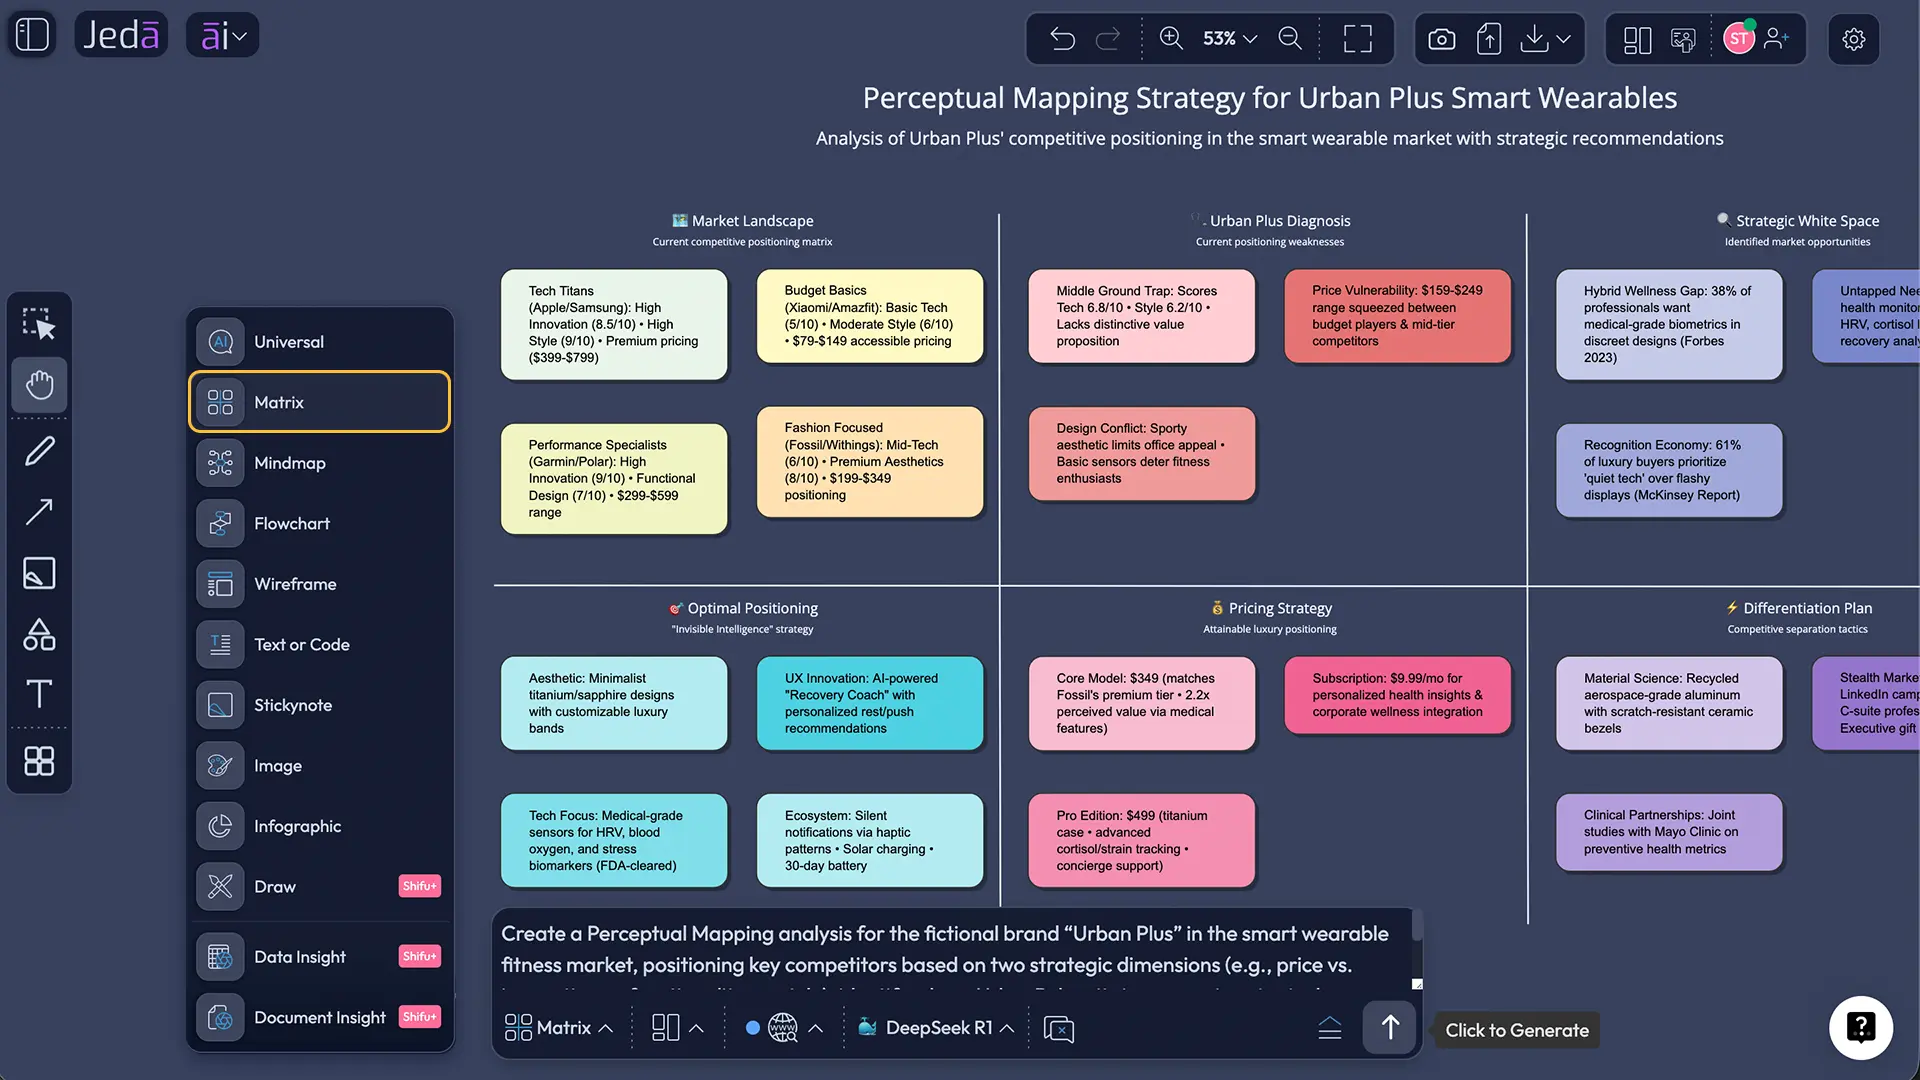Click the Pricing Strategy heading
This screenshot has width=1920, height=1080.
1270,608
